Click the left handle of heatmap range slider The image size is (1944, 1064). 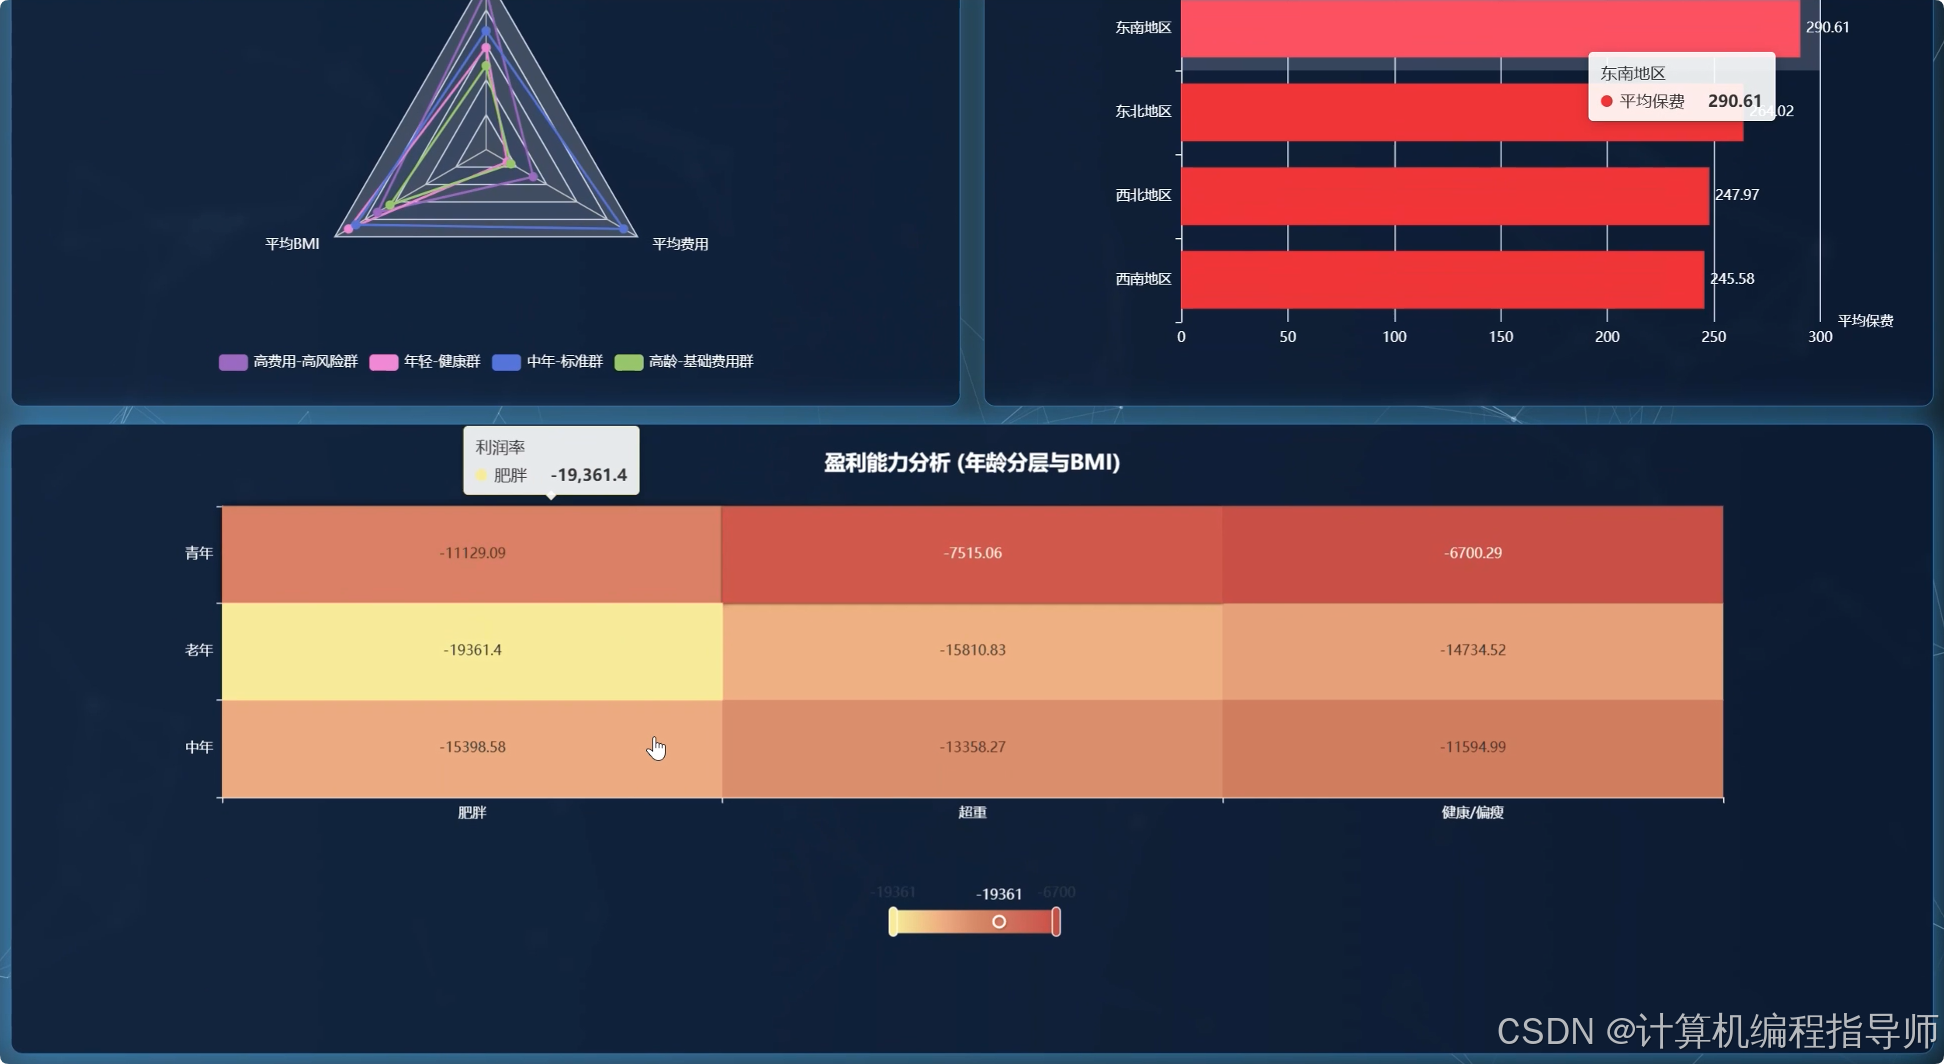[x=893, y=922]
